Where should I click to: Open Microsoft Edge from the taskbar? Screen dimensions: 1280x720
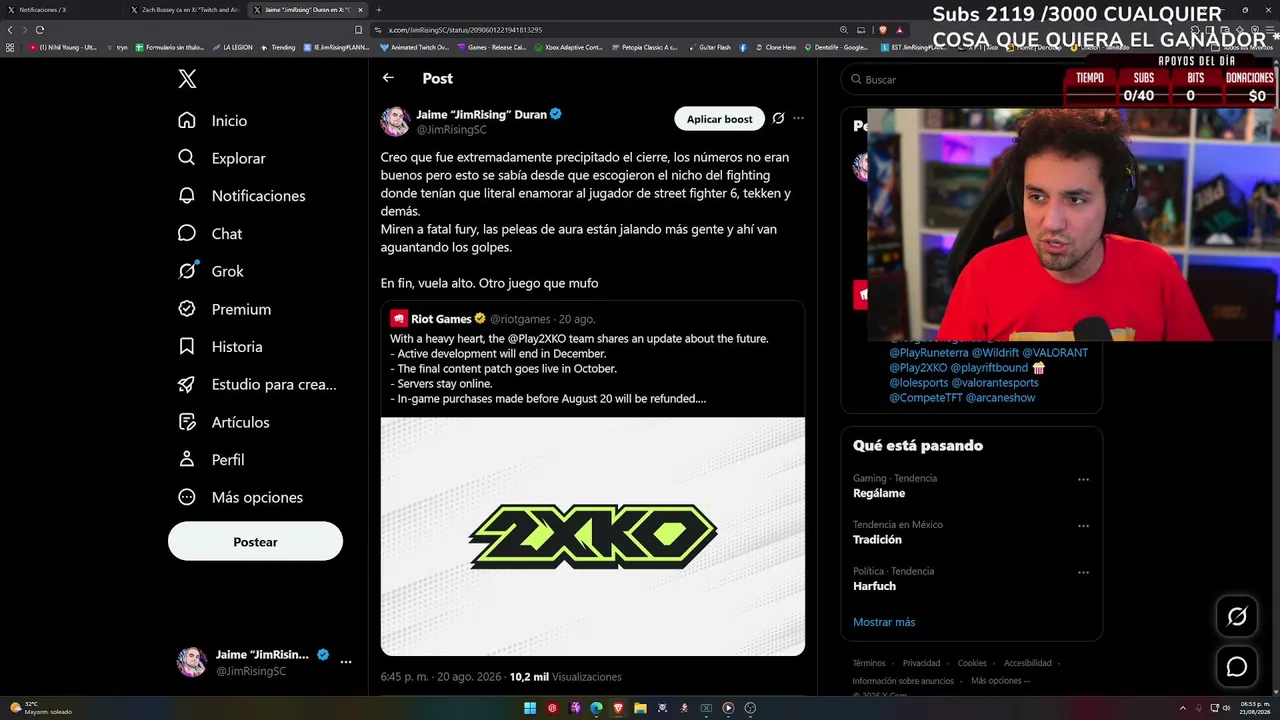(x=596, y=708)
